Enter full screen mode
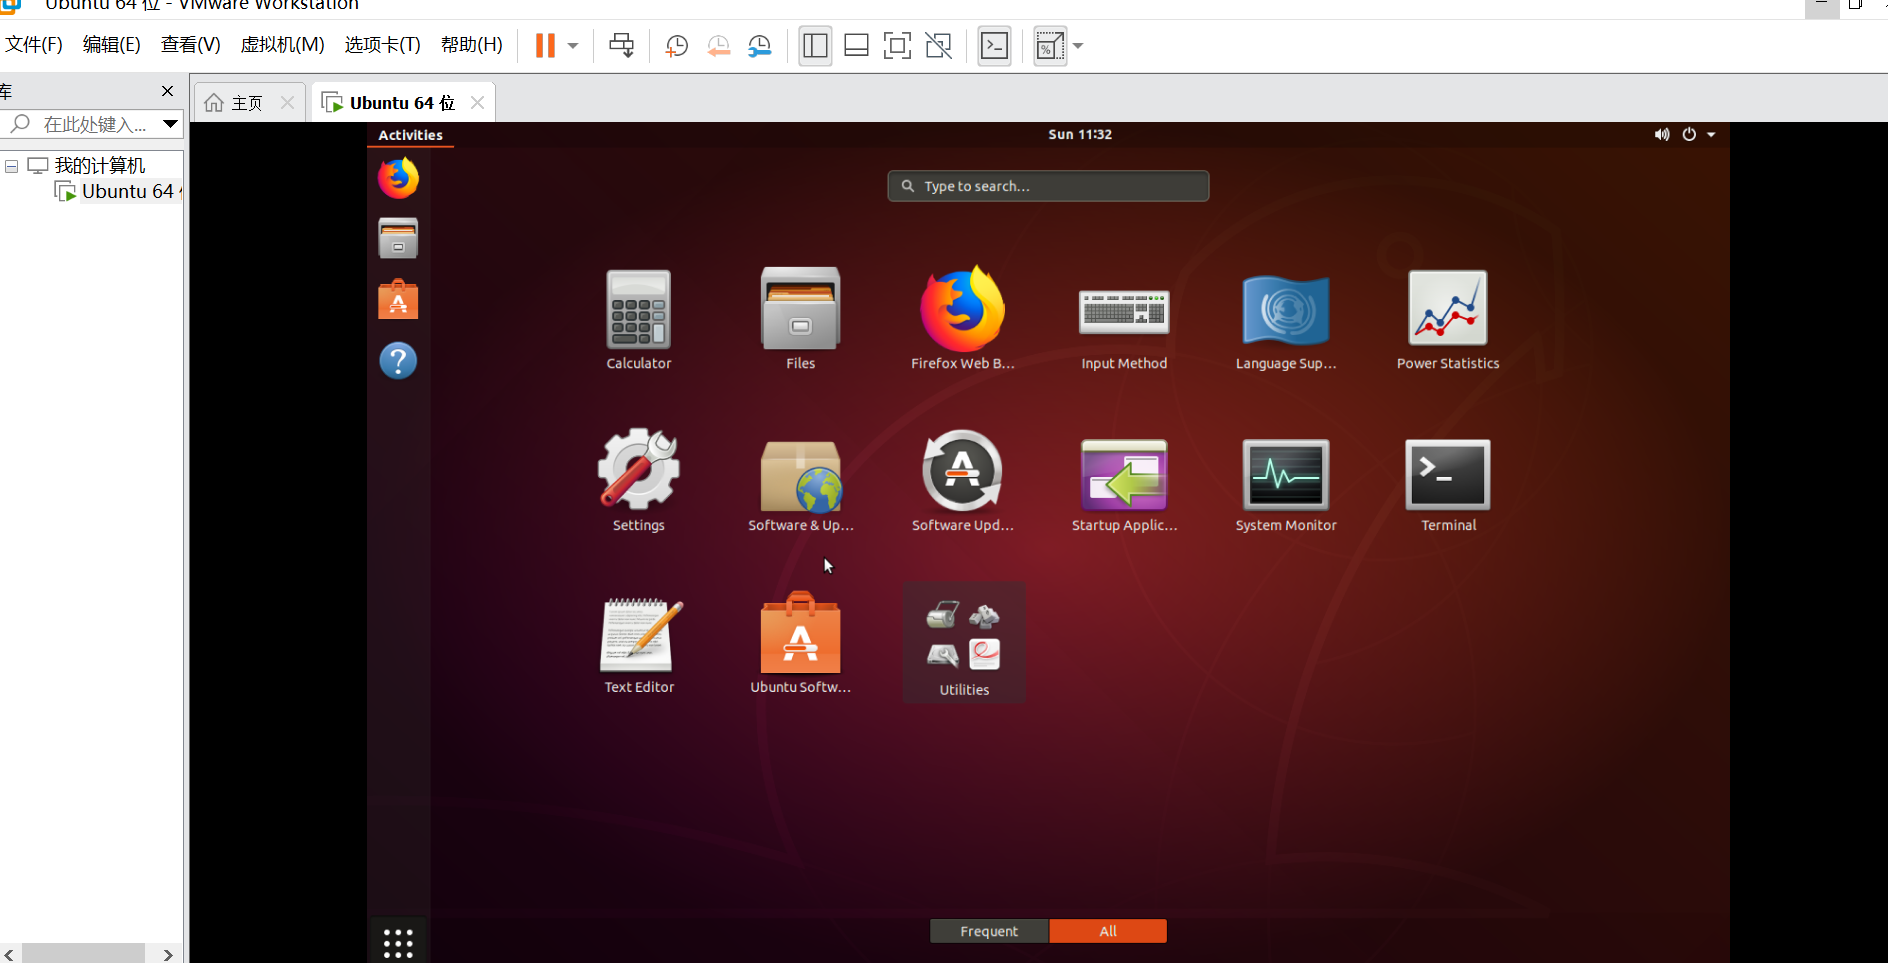The width and height of the screenshot is (1888, 963). coord(897,46)
